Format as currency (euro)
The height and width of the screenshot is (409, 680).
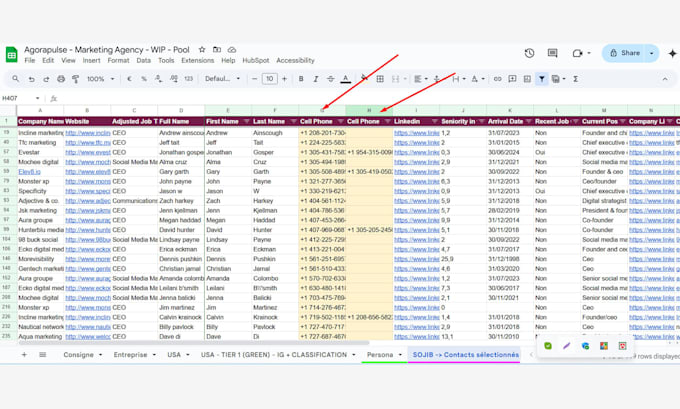129,79
